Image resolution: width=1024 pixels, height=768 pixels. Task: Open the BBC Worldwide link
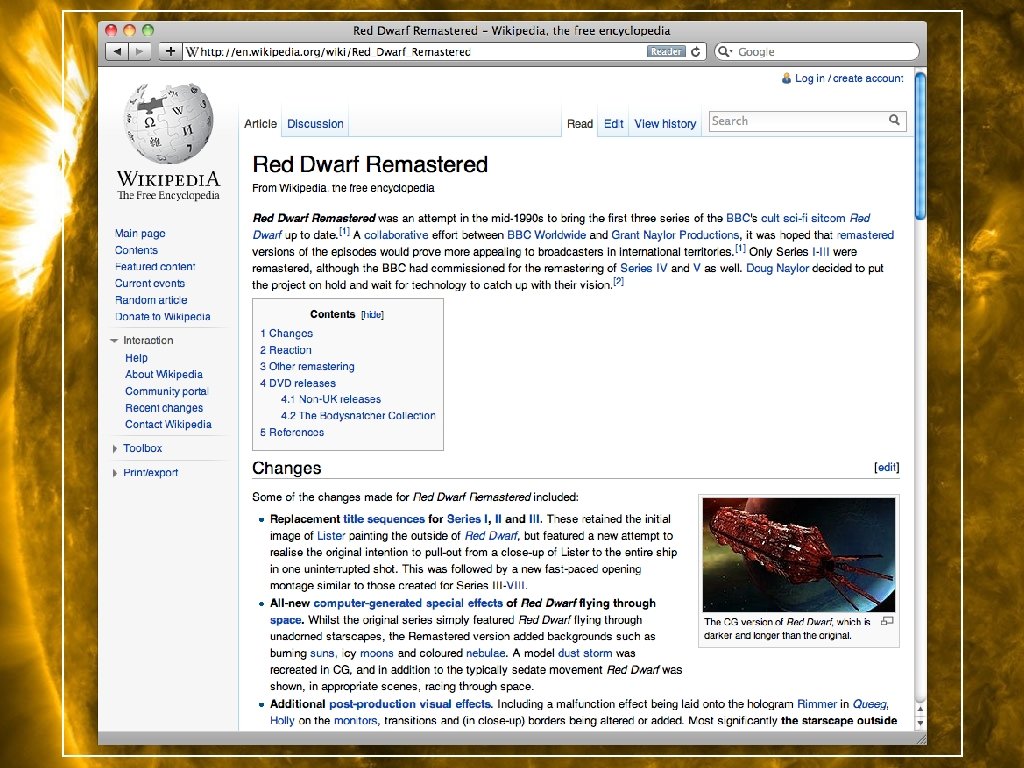click(547, 235)
